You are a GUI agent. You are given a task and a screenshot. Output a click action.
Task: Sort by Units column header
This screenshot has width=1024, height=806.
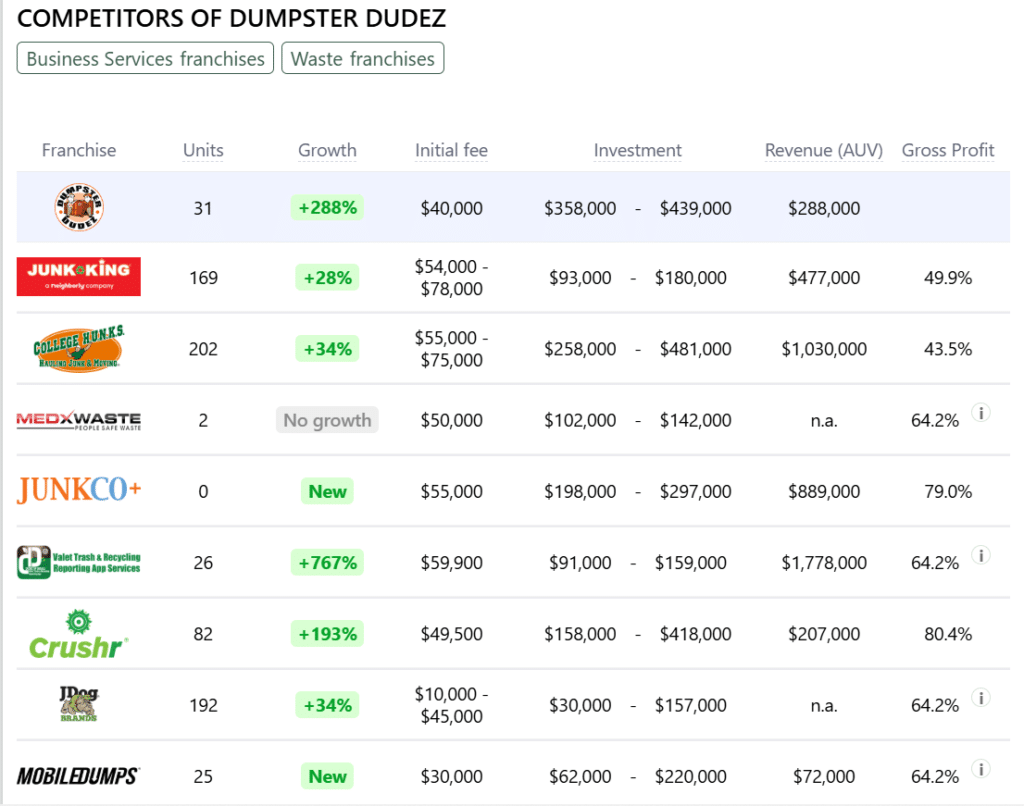point(203,150)
